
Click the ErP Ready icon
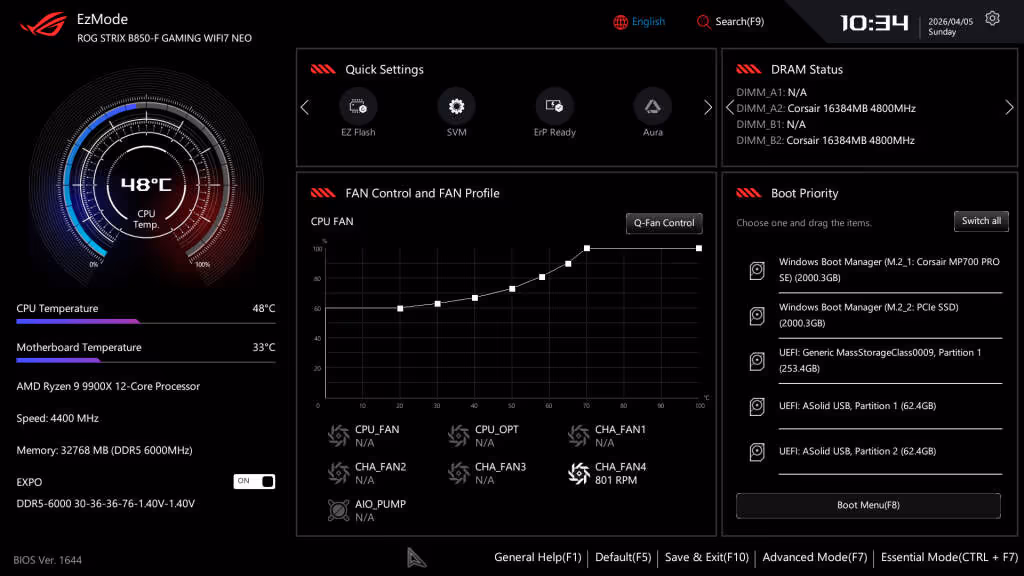coord(554,108)
